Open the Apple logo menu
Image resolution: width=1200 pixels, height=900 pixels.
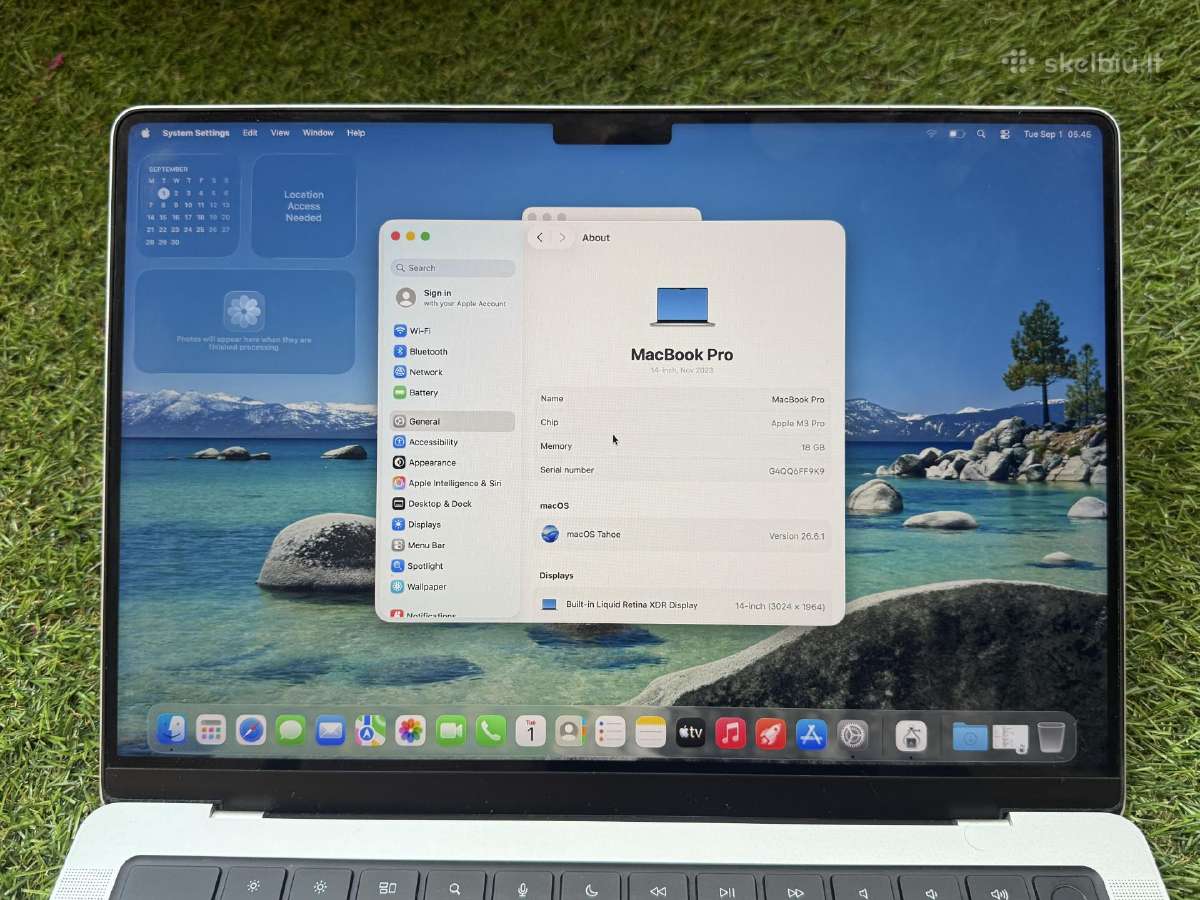coord(145,132)
